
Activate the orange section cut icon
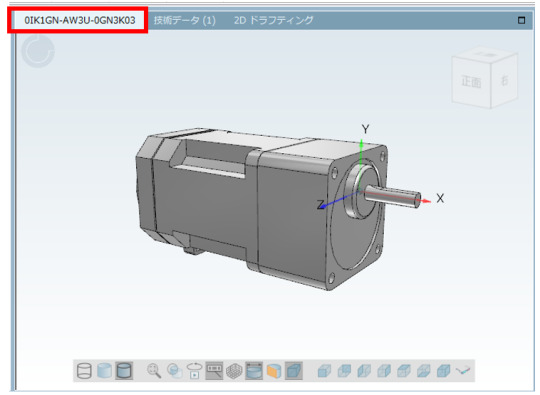[x=274, y=371]
